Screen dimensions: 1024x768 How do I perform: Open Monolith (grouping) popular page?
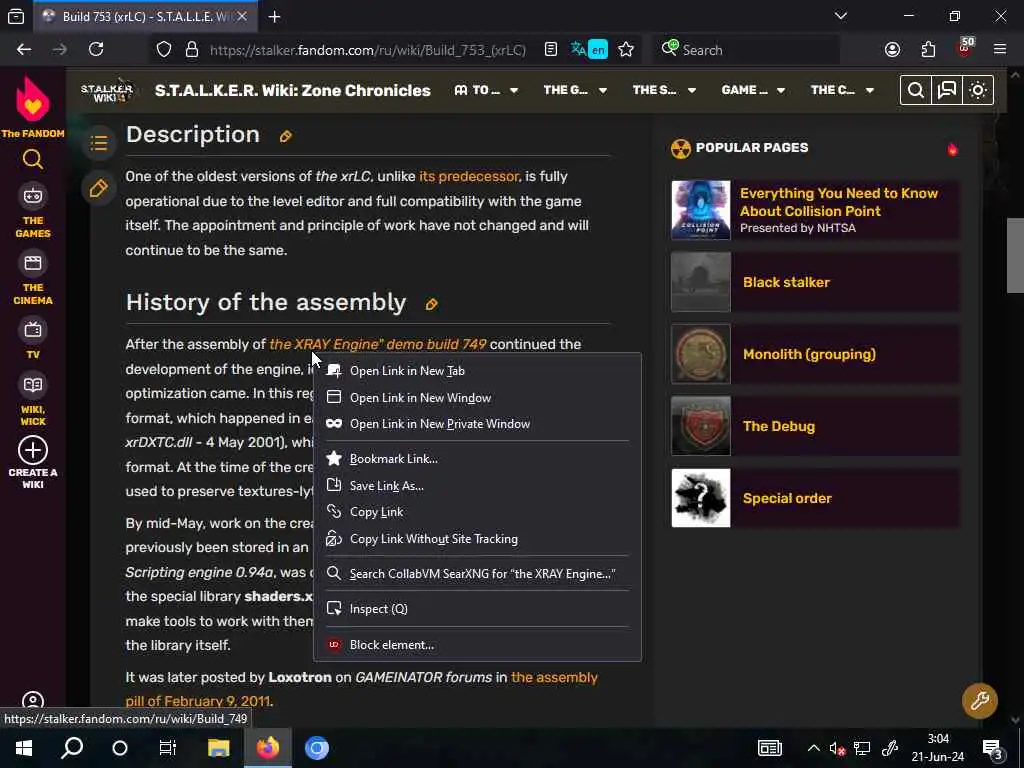(815, 354)
